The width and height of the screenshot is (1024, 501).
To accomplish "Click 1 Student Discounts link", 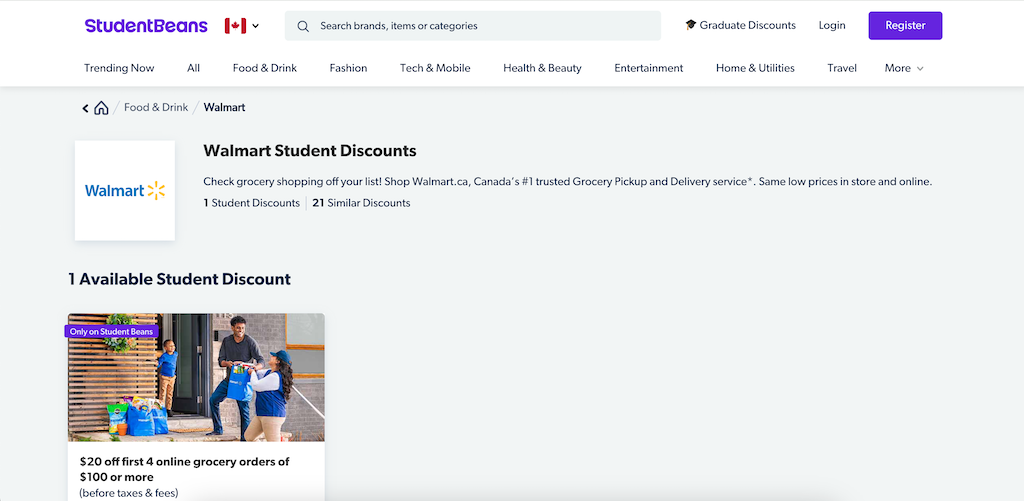I will [251, 203].
